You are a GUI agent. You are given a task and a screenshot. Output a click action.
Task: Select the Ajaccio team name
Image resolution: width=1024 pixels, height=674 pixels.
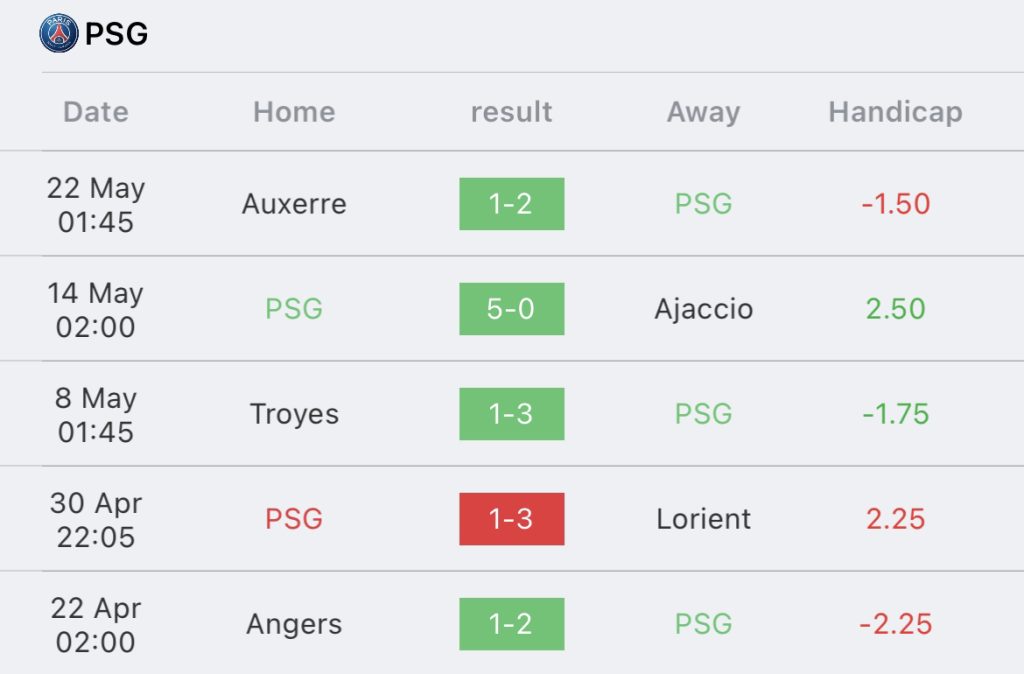(x=703, y=310)
